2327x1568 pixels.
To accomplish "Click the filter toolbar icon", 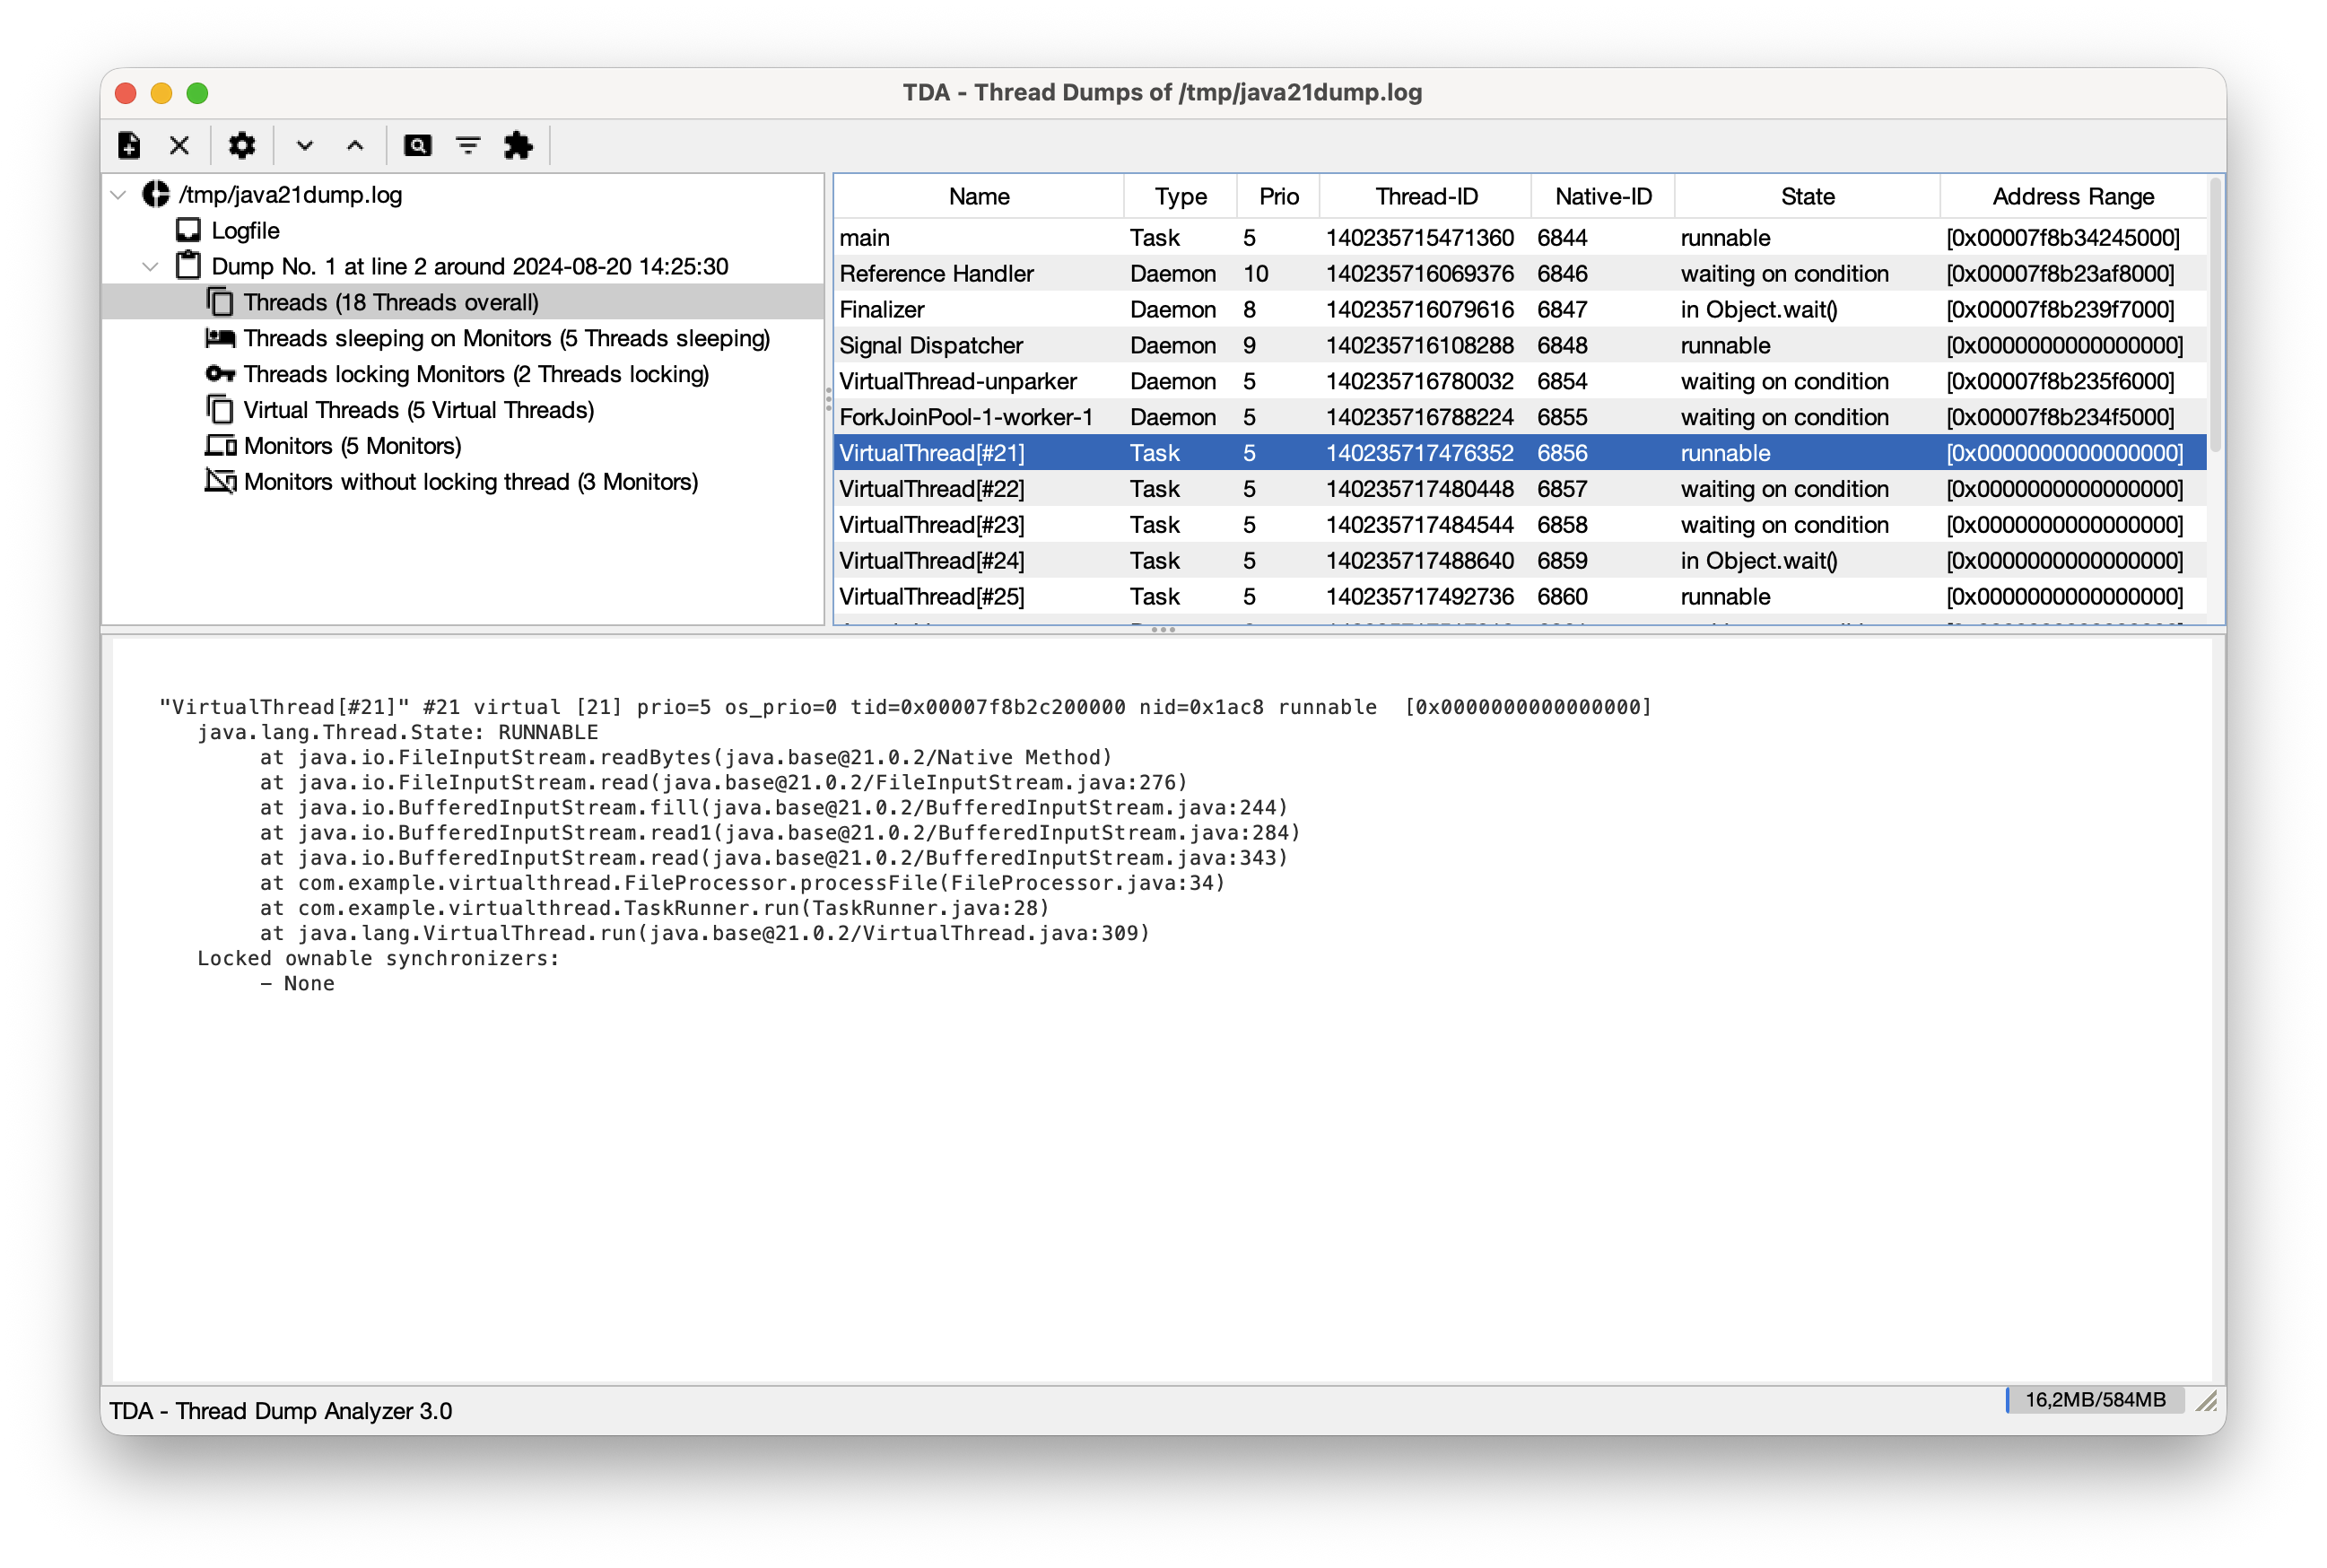I will (468, 145).
